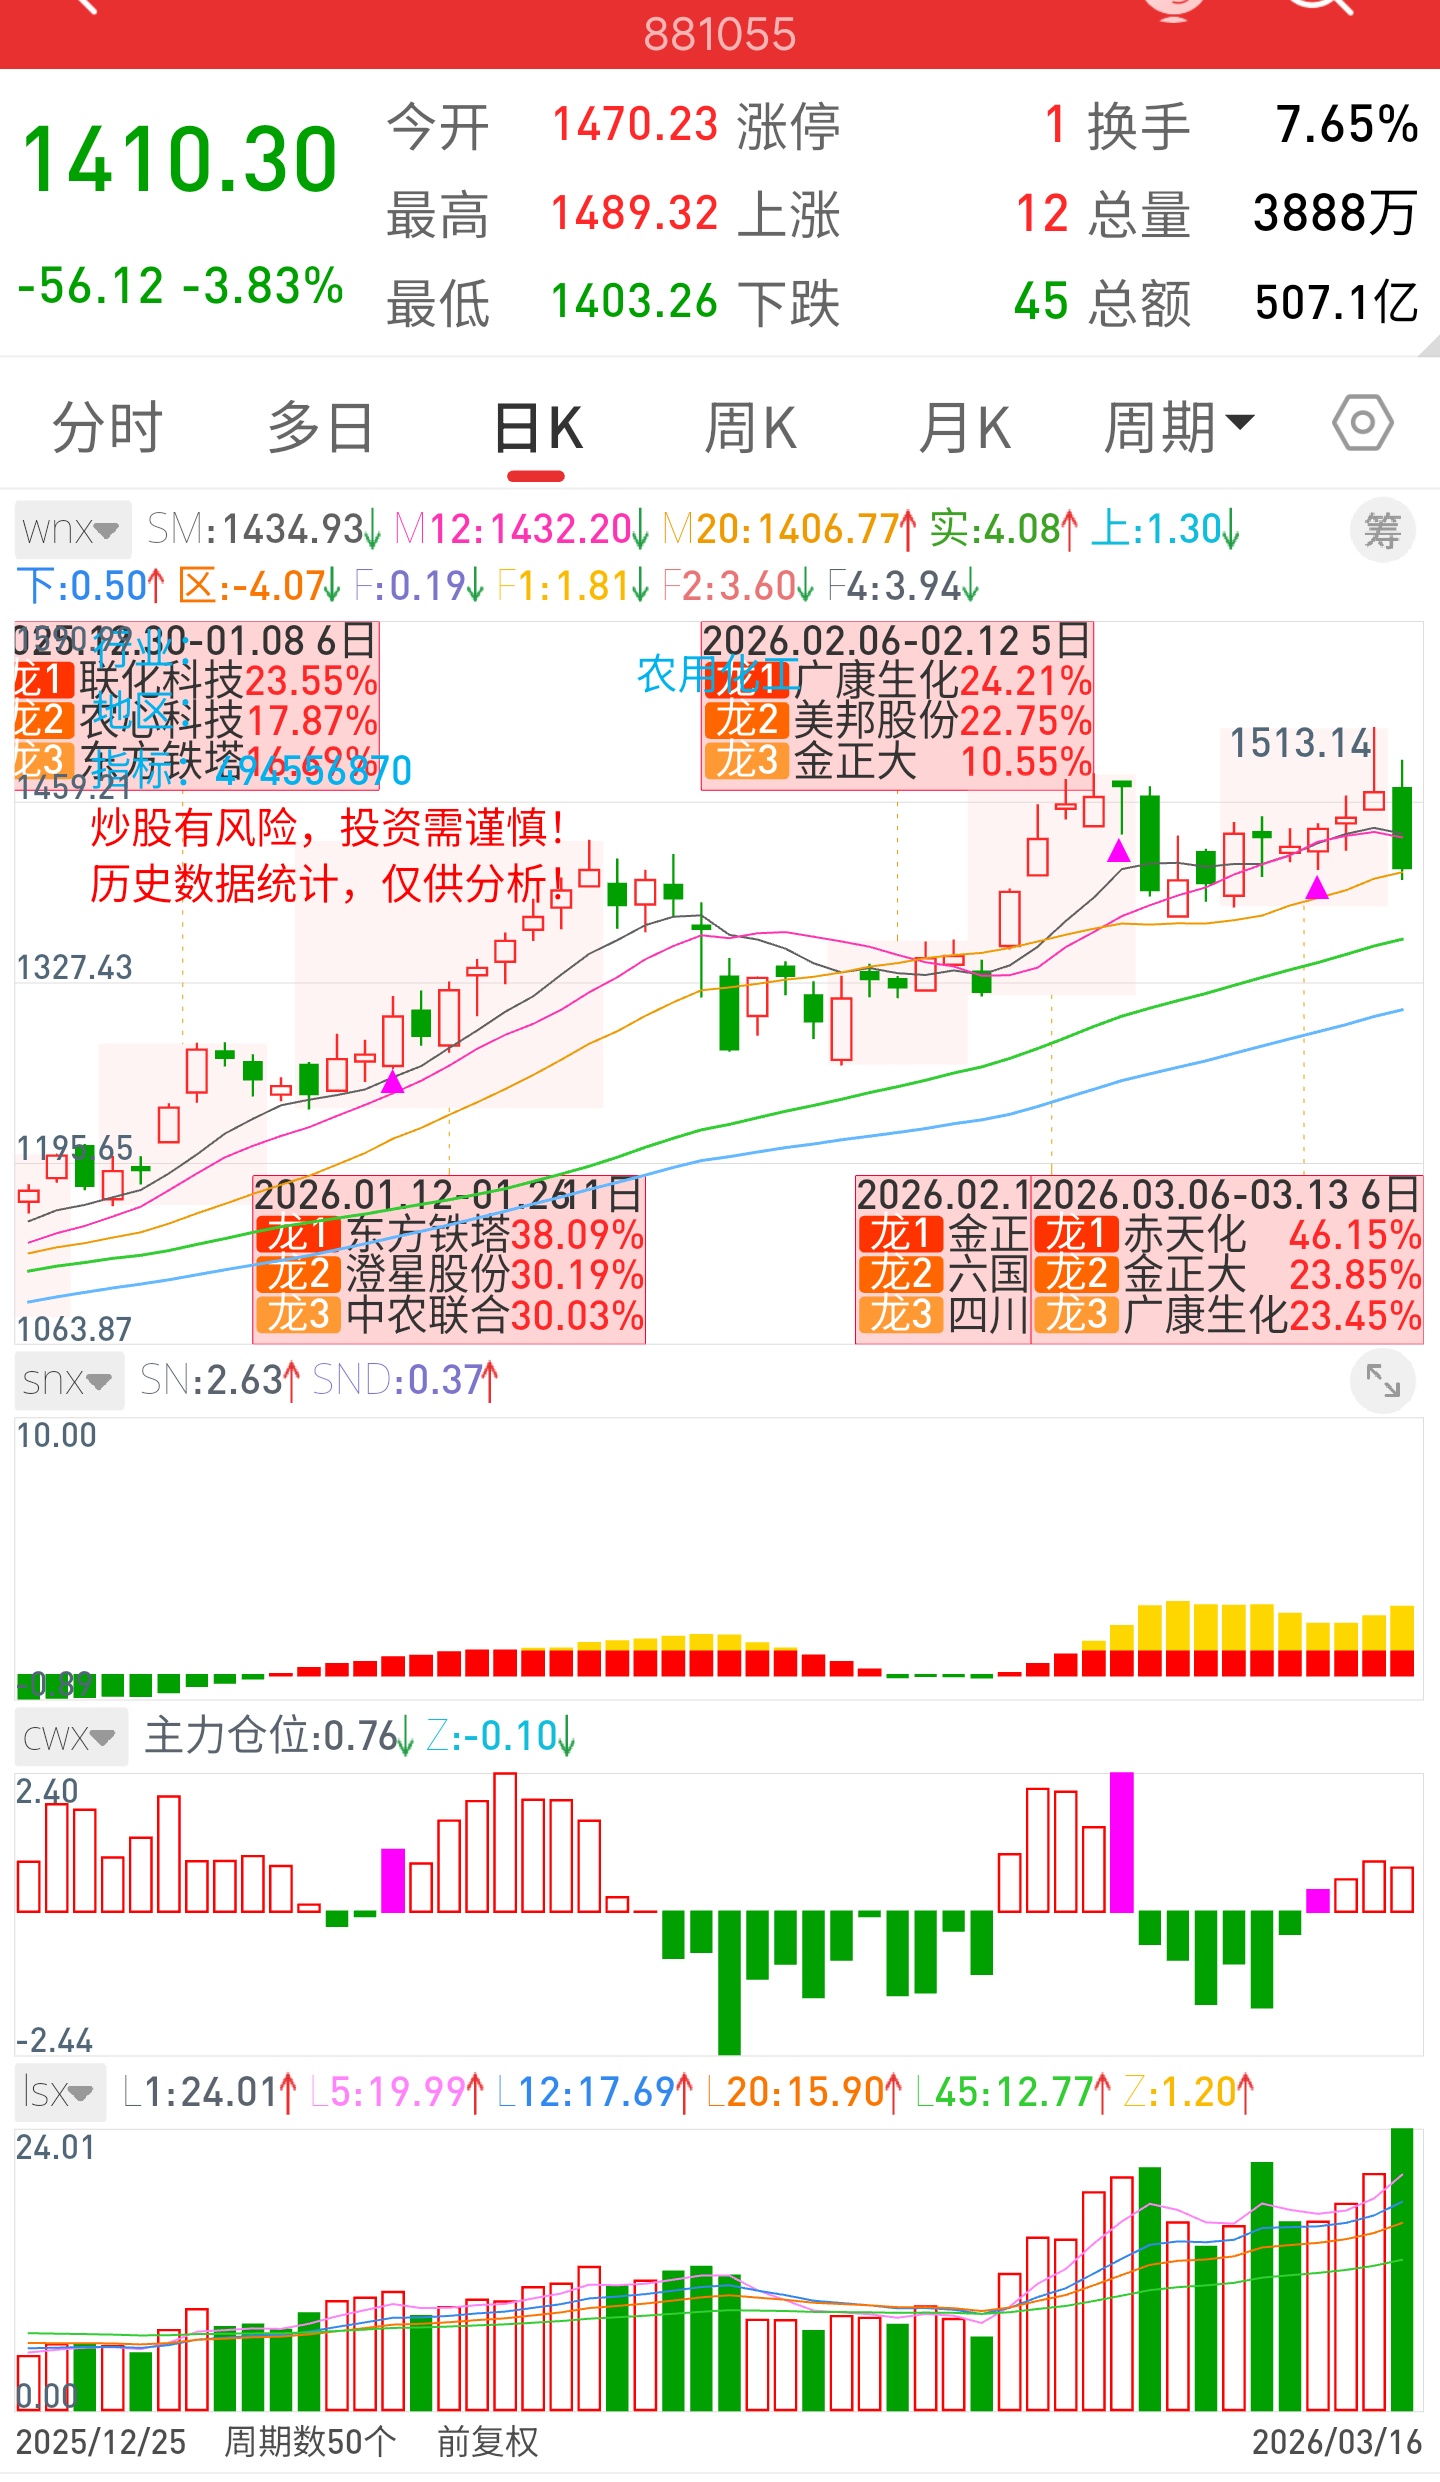
Task: Open the 周期 period dropdown
Action: (1178, 427)
